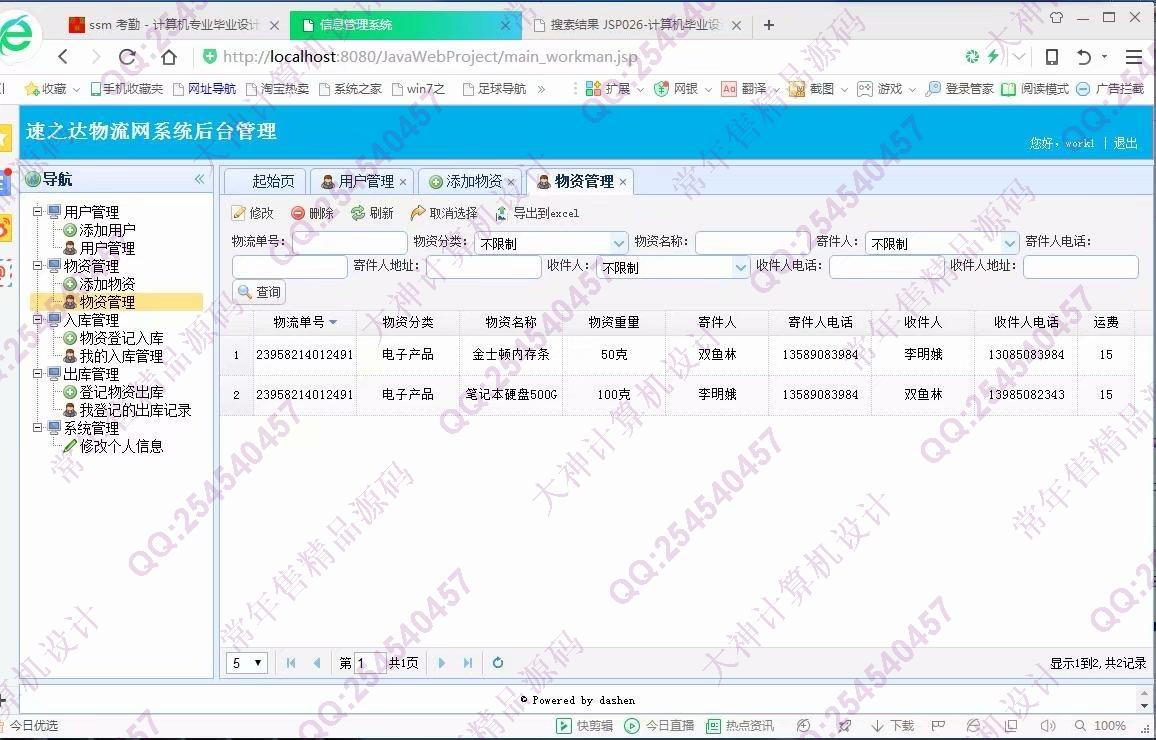The width and height of the screenshot is (1156, 740).
Task: Click the 收件人电话 input field
Action: point(887,267)
